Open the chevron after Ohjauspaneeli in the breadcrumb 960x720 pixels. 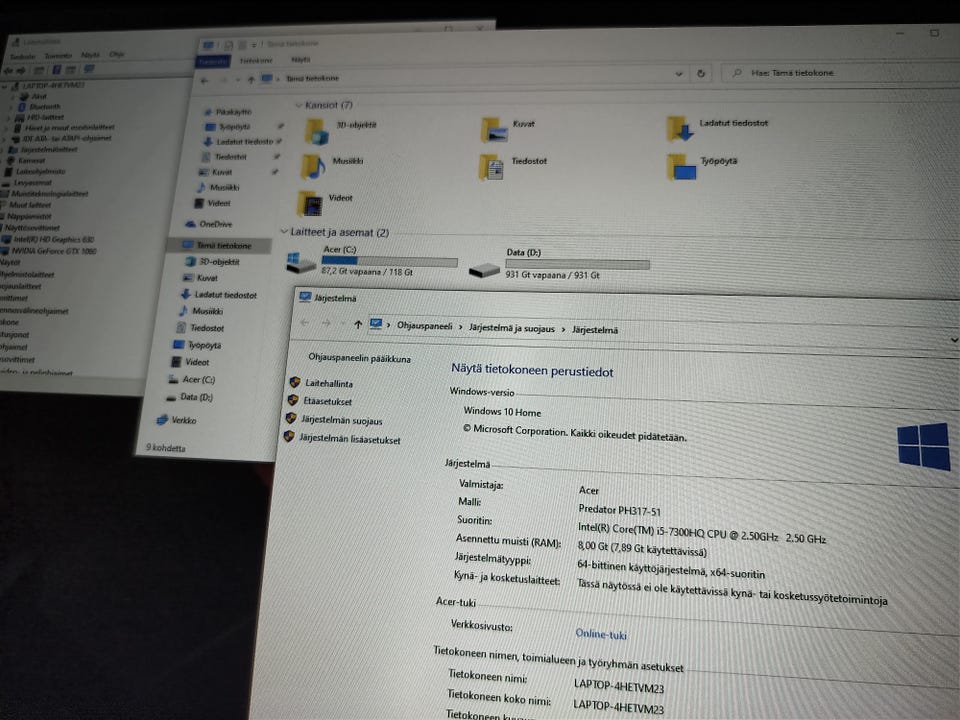pyautogui.click(x=460, y=327)
